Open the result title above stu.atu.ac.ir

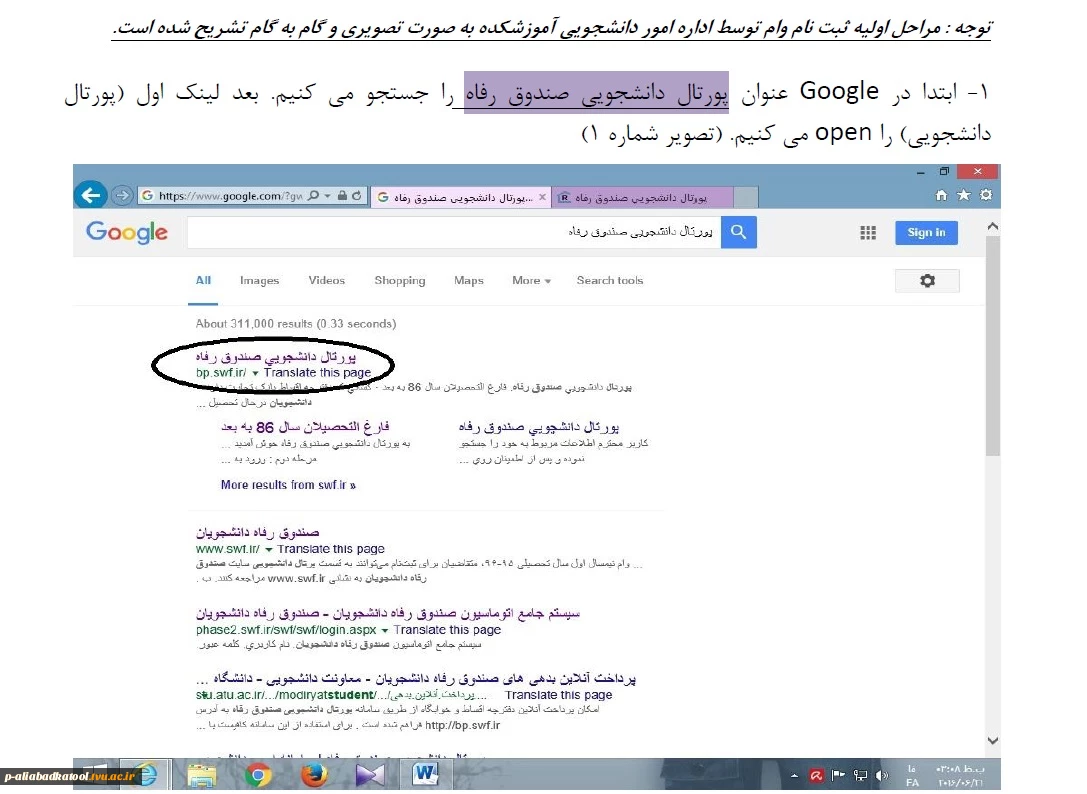tap(416, 679)
